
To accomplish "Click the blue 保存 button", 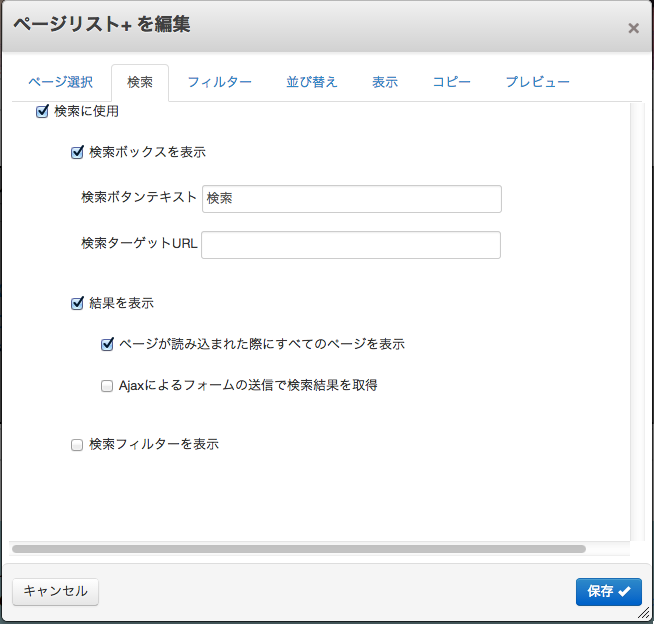I will pos(608,591).
